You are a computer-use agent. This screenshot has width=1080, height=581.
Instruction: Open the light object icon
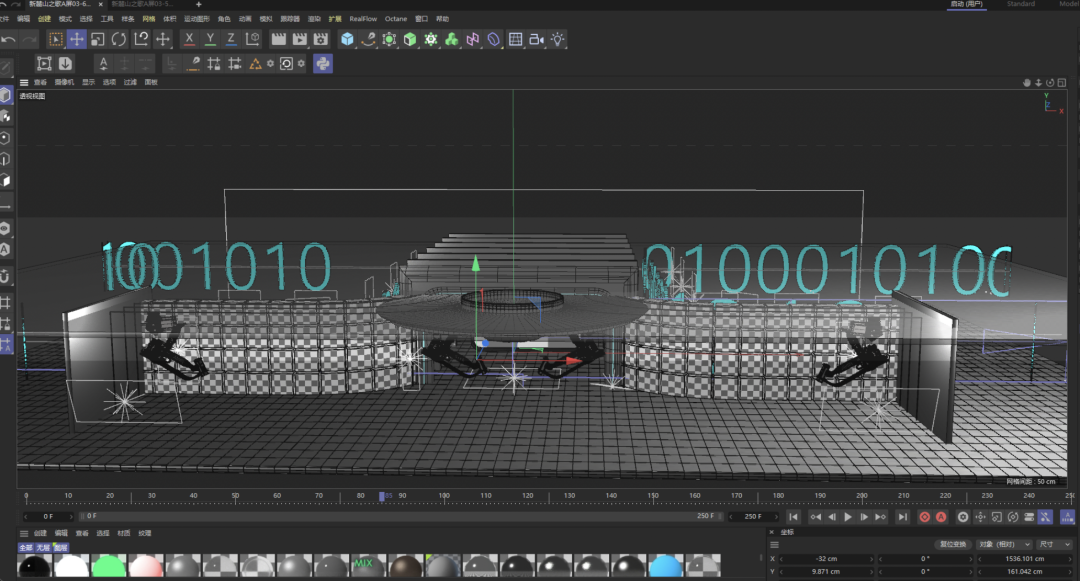tap(557, 39)
